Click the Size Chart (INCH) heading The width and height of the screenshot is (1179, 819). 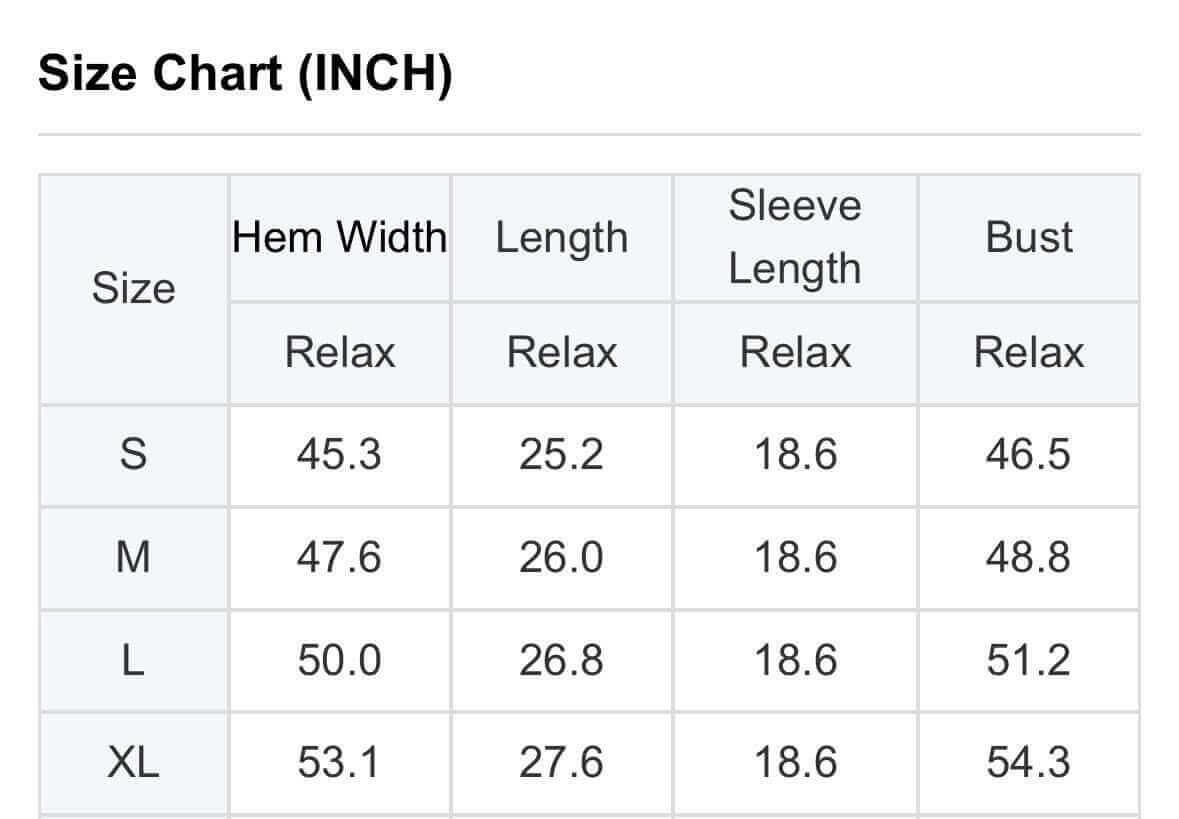point(245,74)
